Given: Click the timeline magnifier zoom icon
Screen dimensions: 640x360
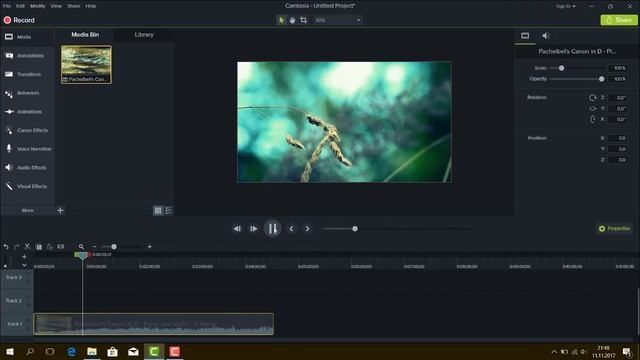Looking at the screenshot, I should (81, 247).
